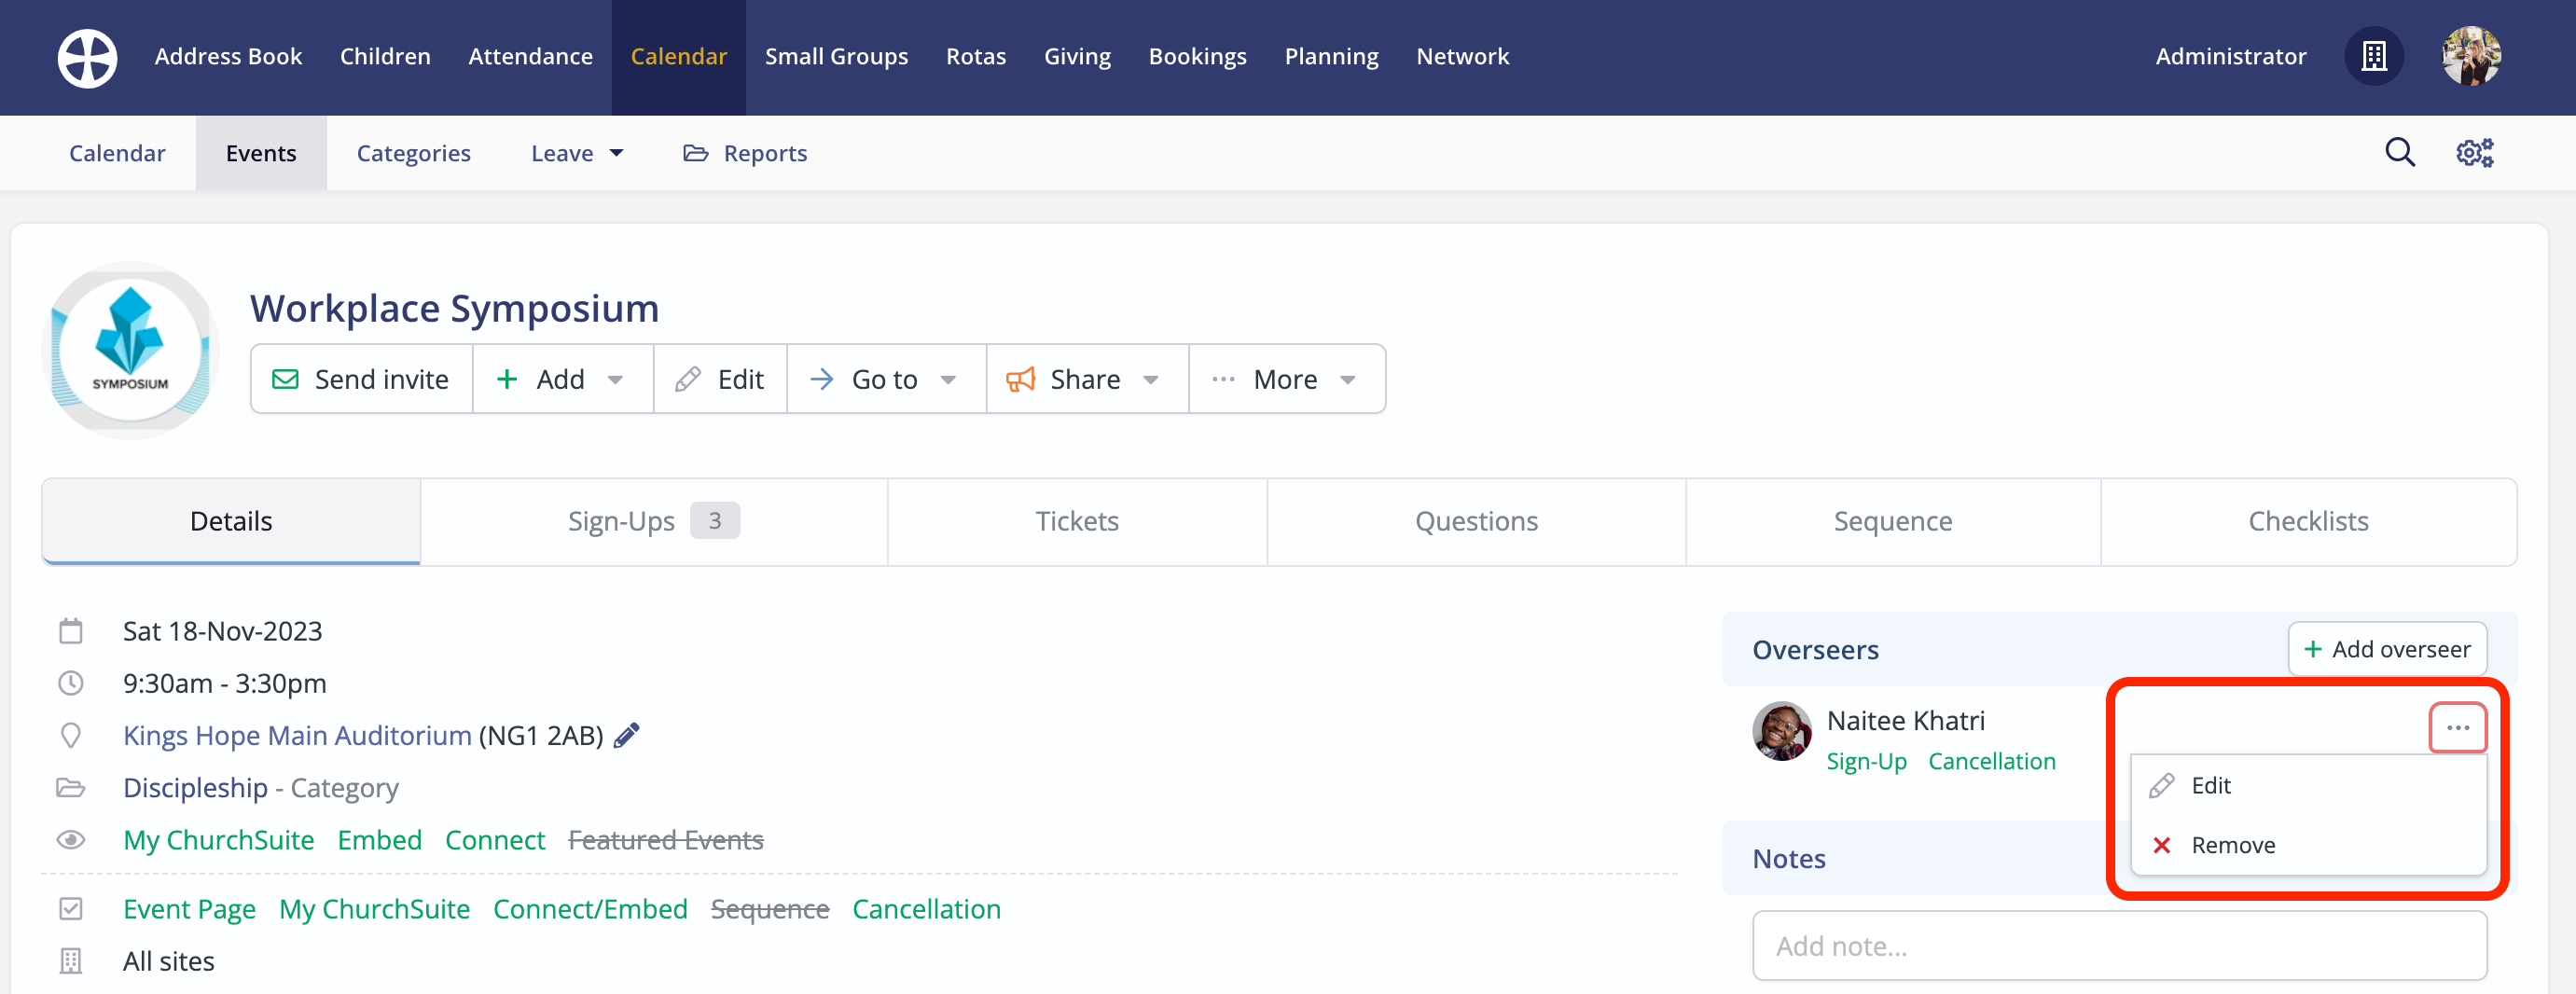Open the Leave dropdown menu
Image resolution: width=2576 pixels, height=994 pixels.
pyautogui.click(x=578, y=153)
